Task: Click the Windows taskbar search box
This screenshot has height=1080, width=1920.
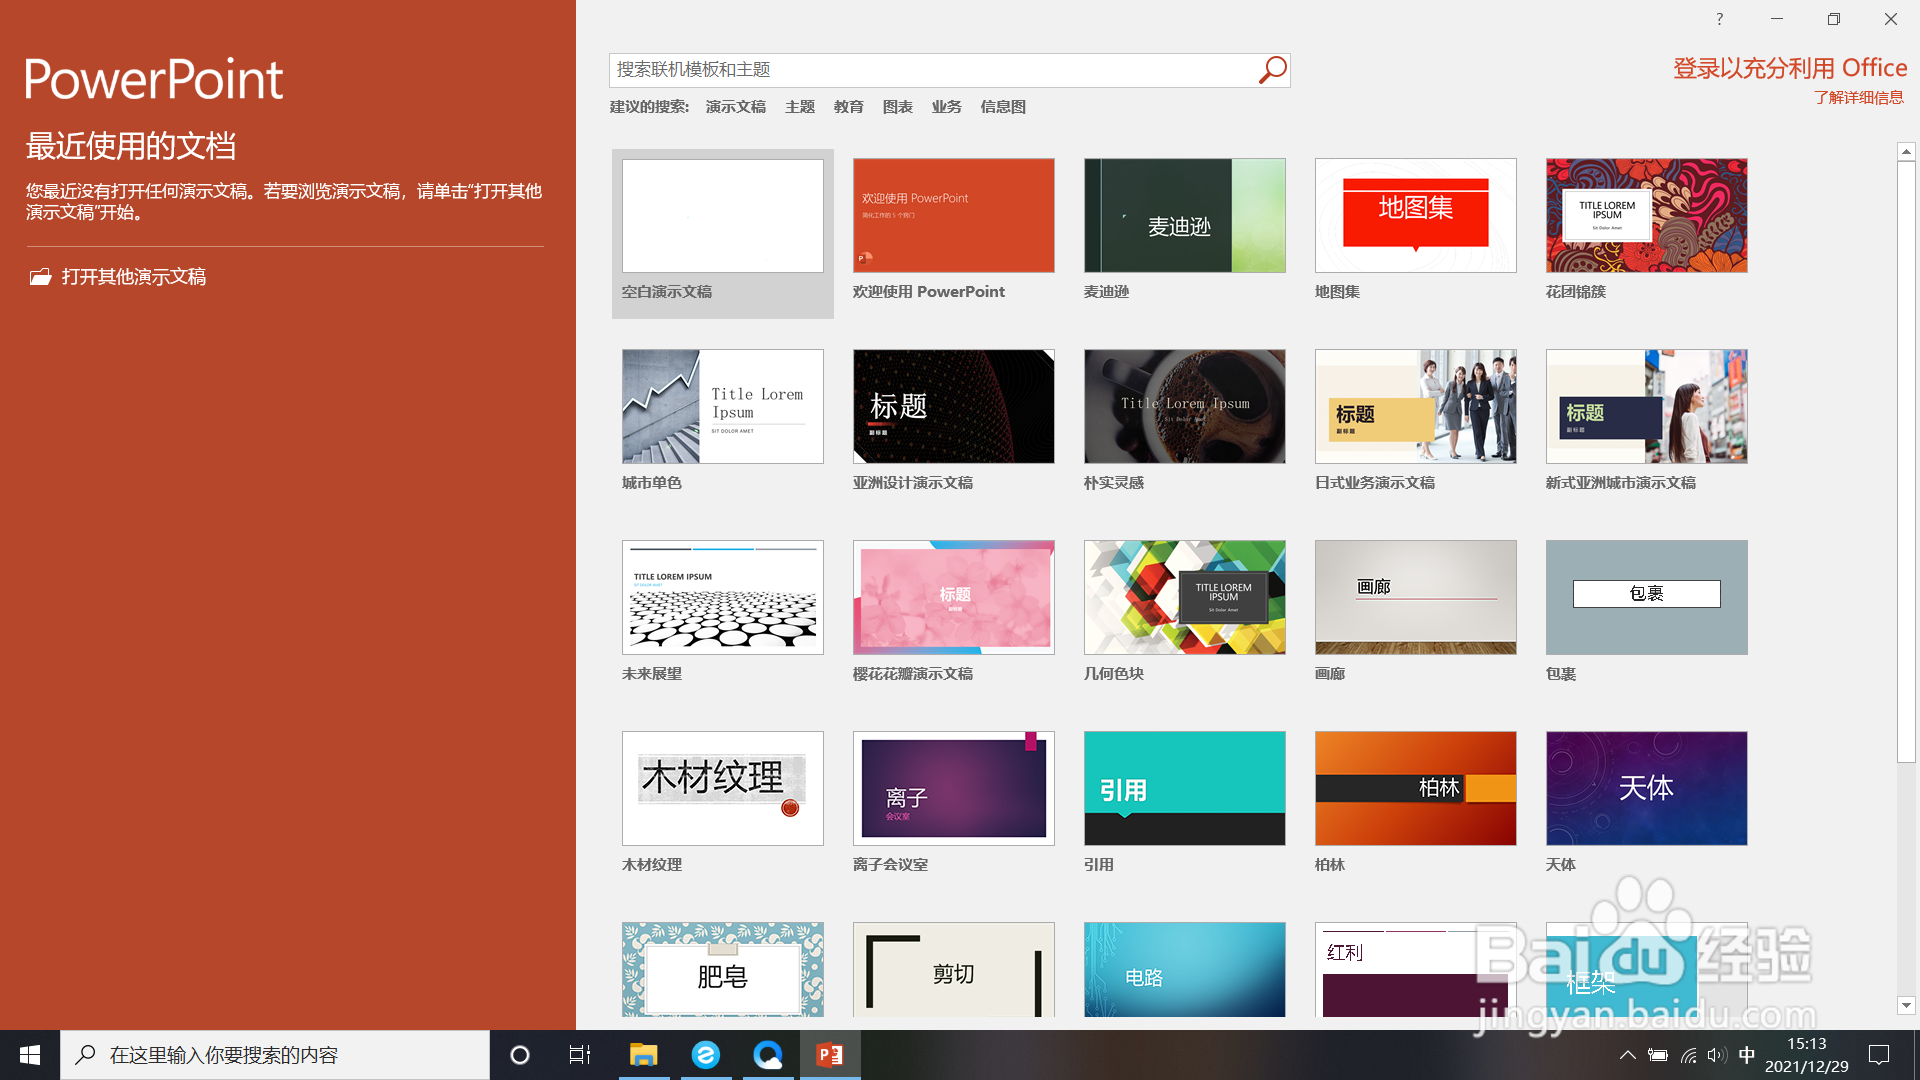Action: (x=275, y=1055)
